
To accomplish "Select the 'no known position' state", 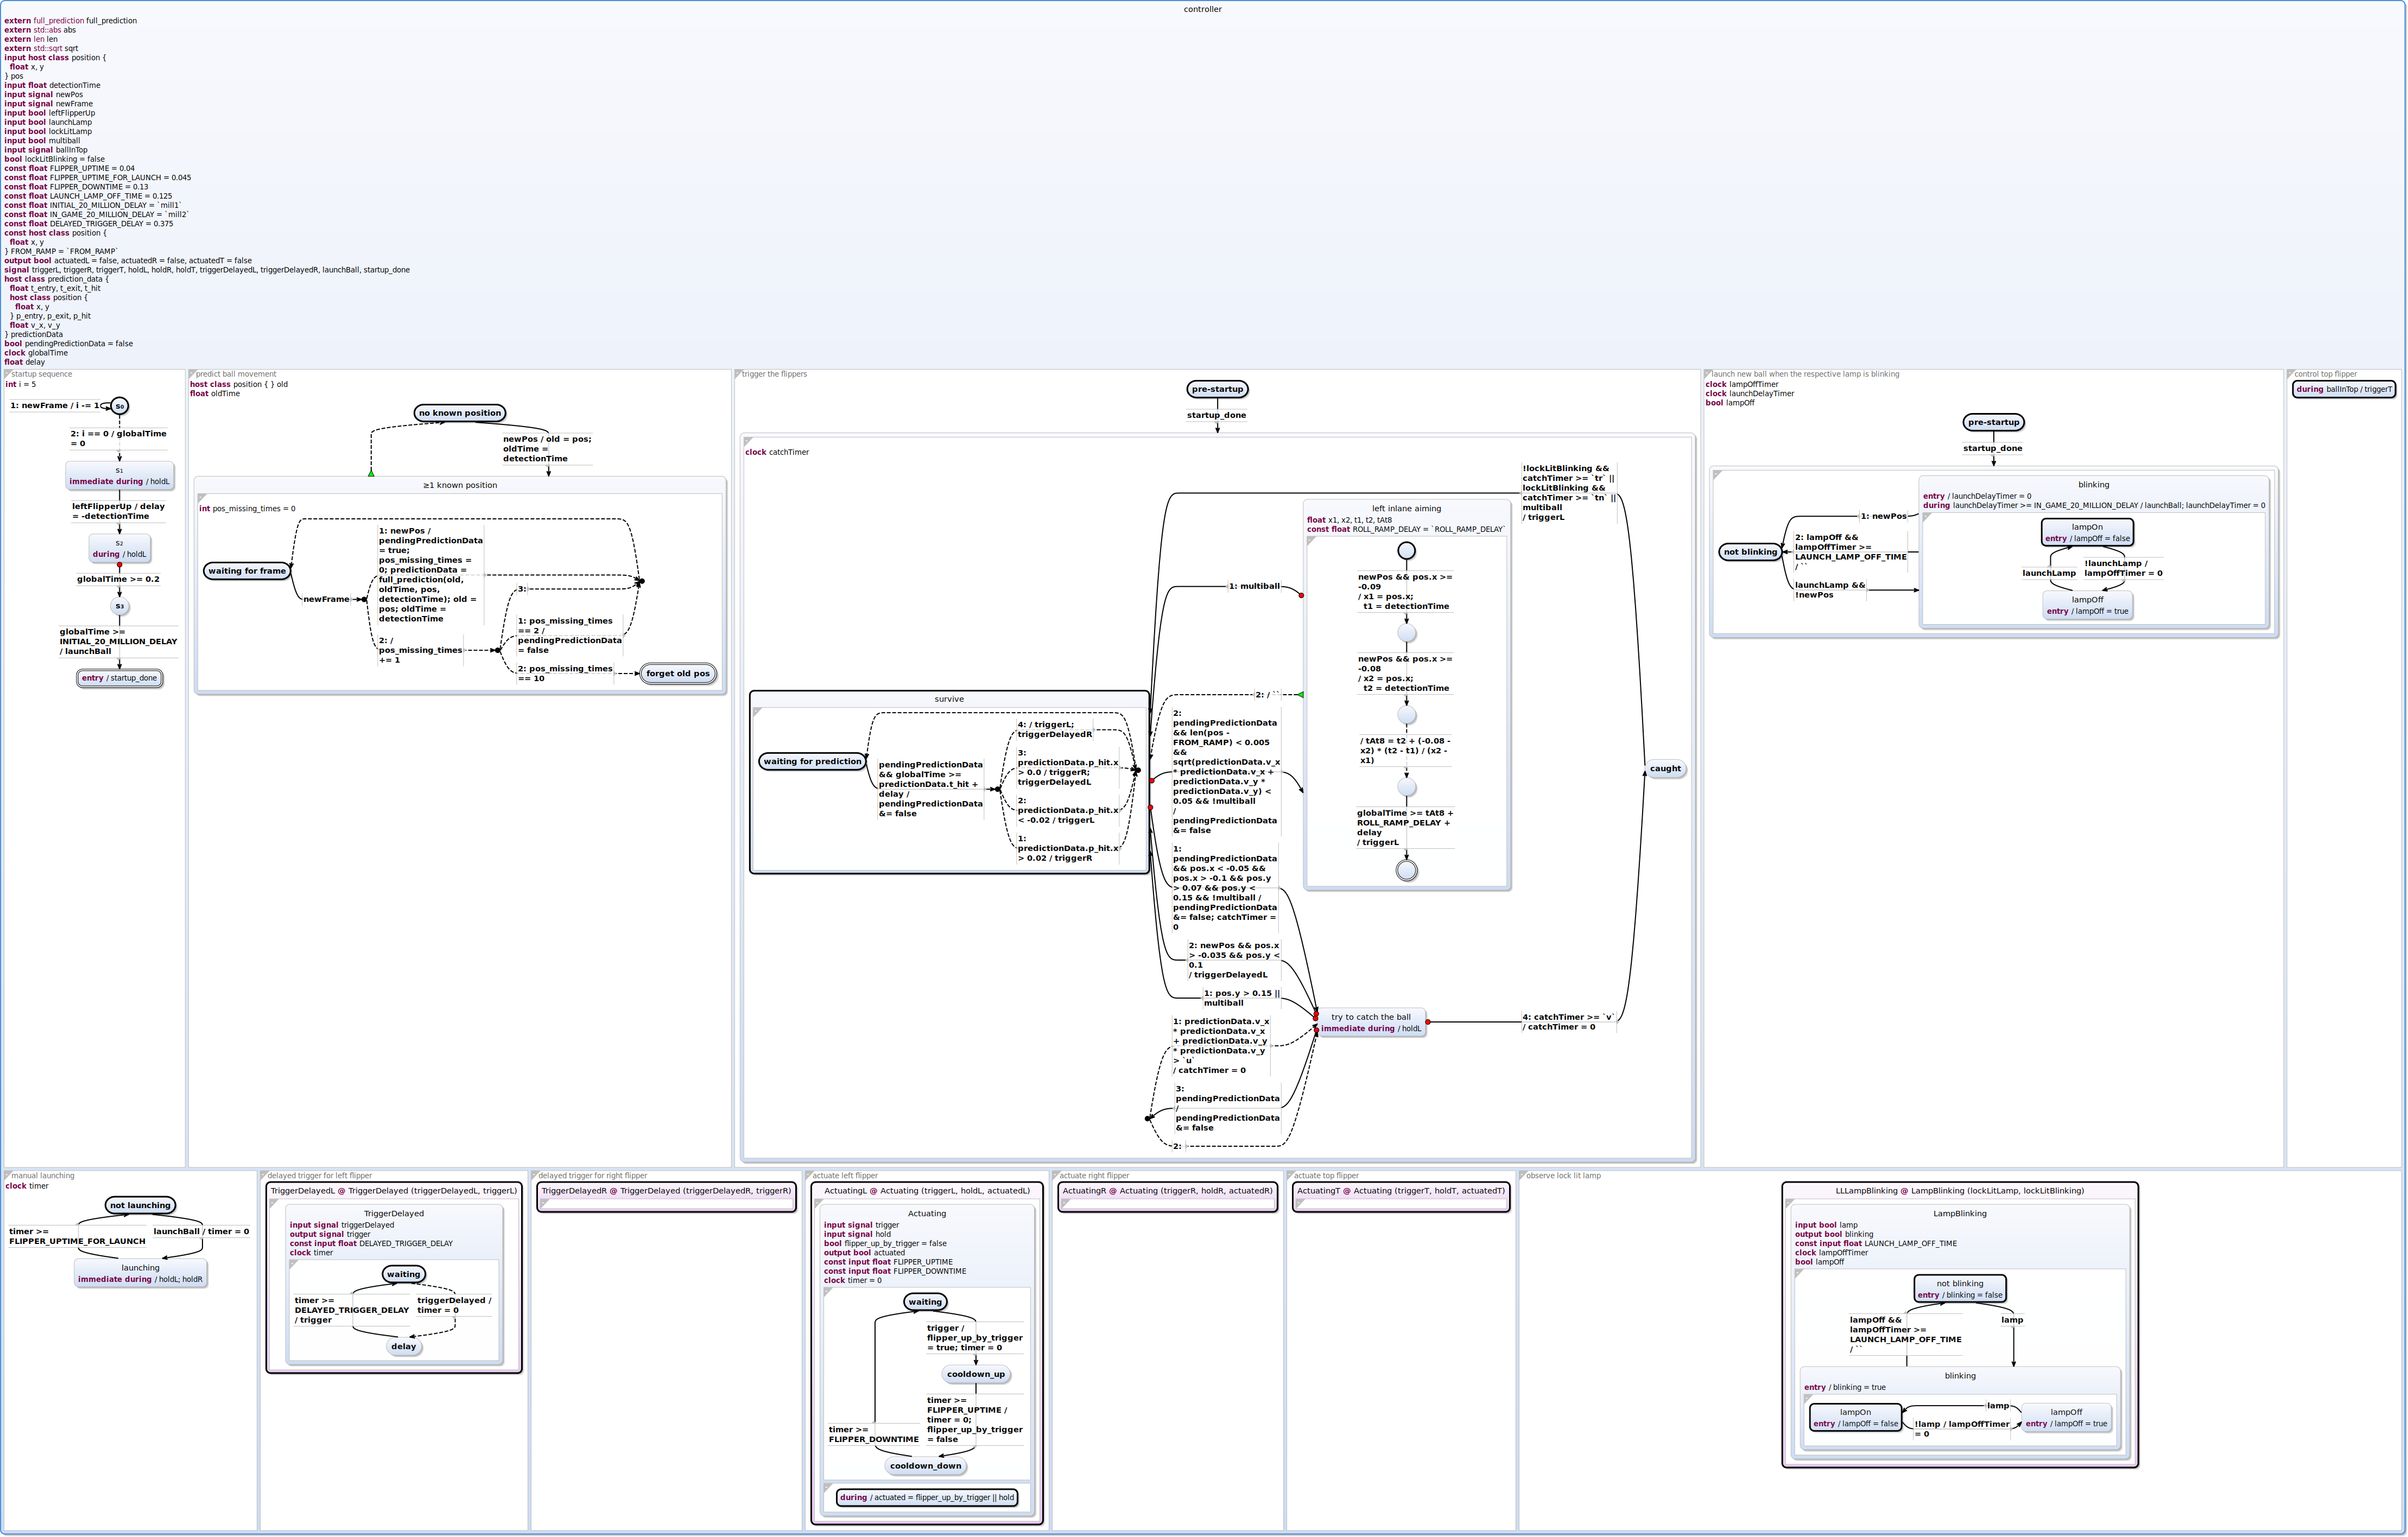I will pyautogui.click(x=460, y=413).
